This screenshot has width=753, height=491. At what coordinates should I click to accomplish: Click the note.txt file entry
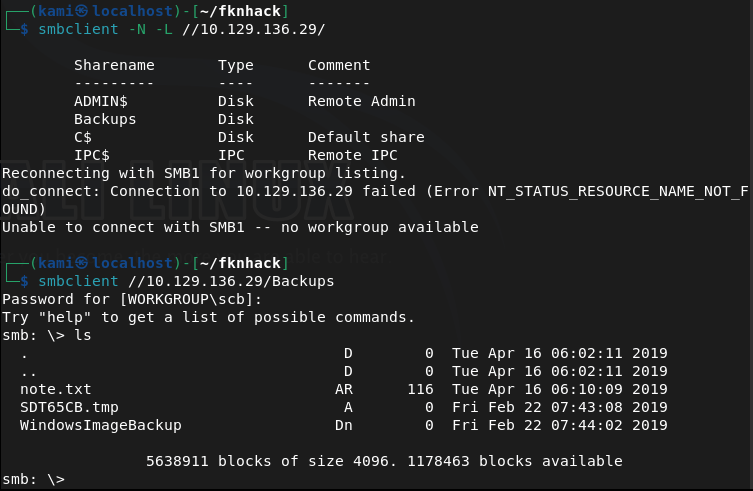pyautogui.click(x=55, y=389)
